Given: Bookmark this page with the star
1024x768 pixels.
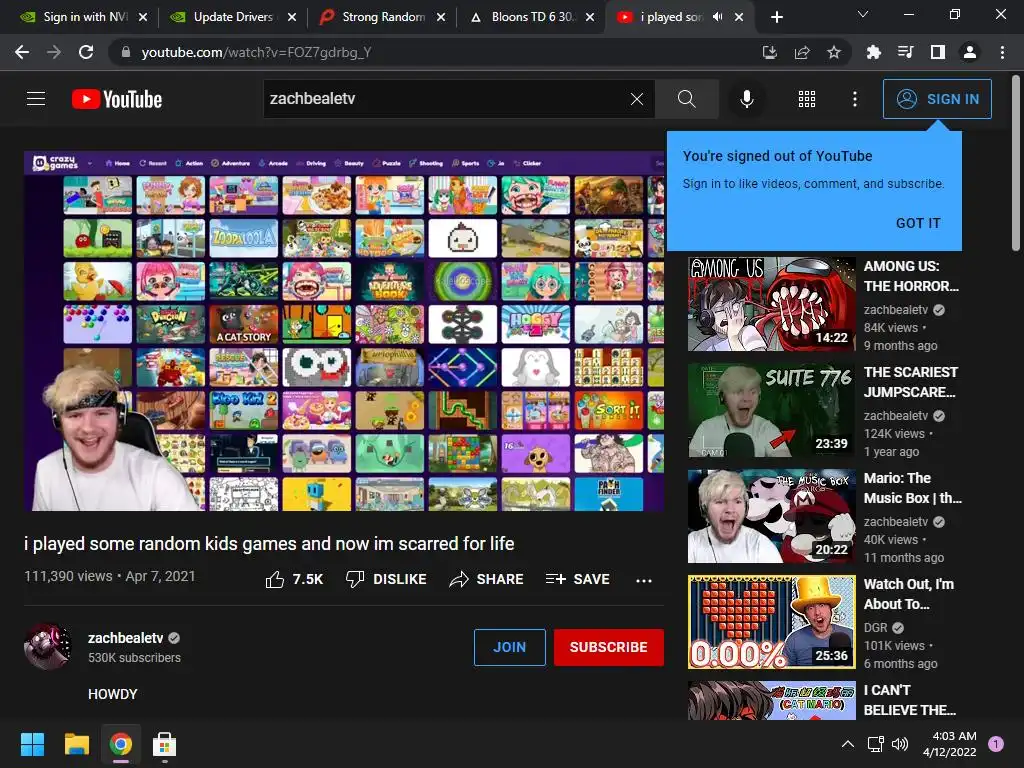Looking at the screenshot, I should pos(834,52).
